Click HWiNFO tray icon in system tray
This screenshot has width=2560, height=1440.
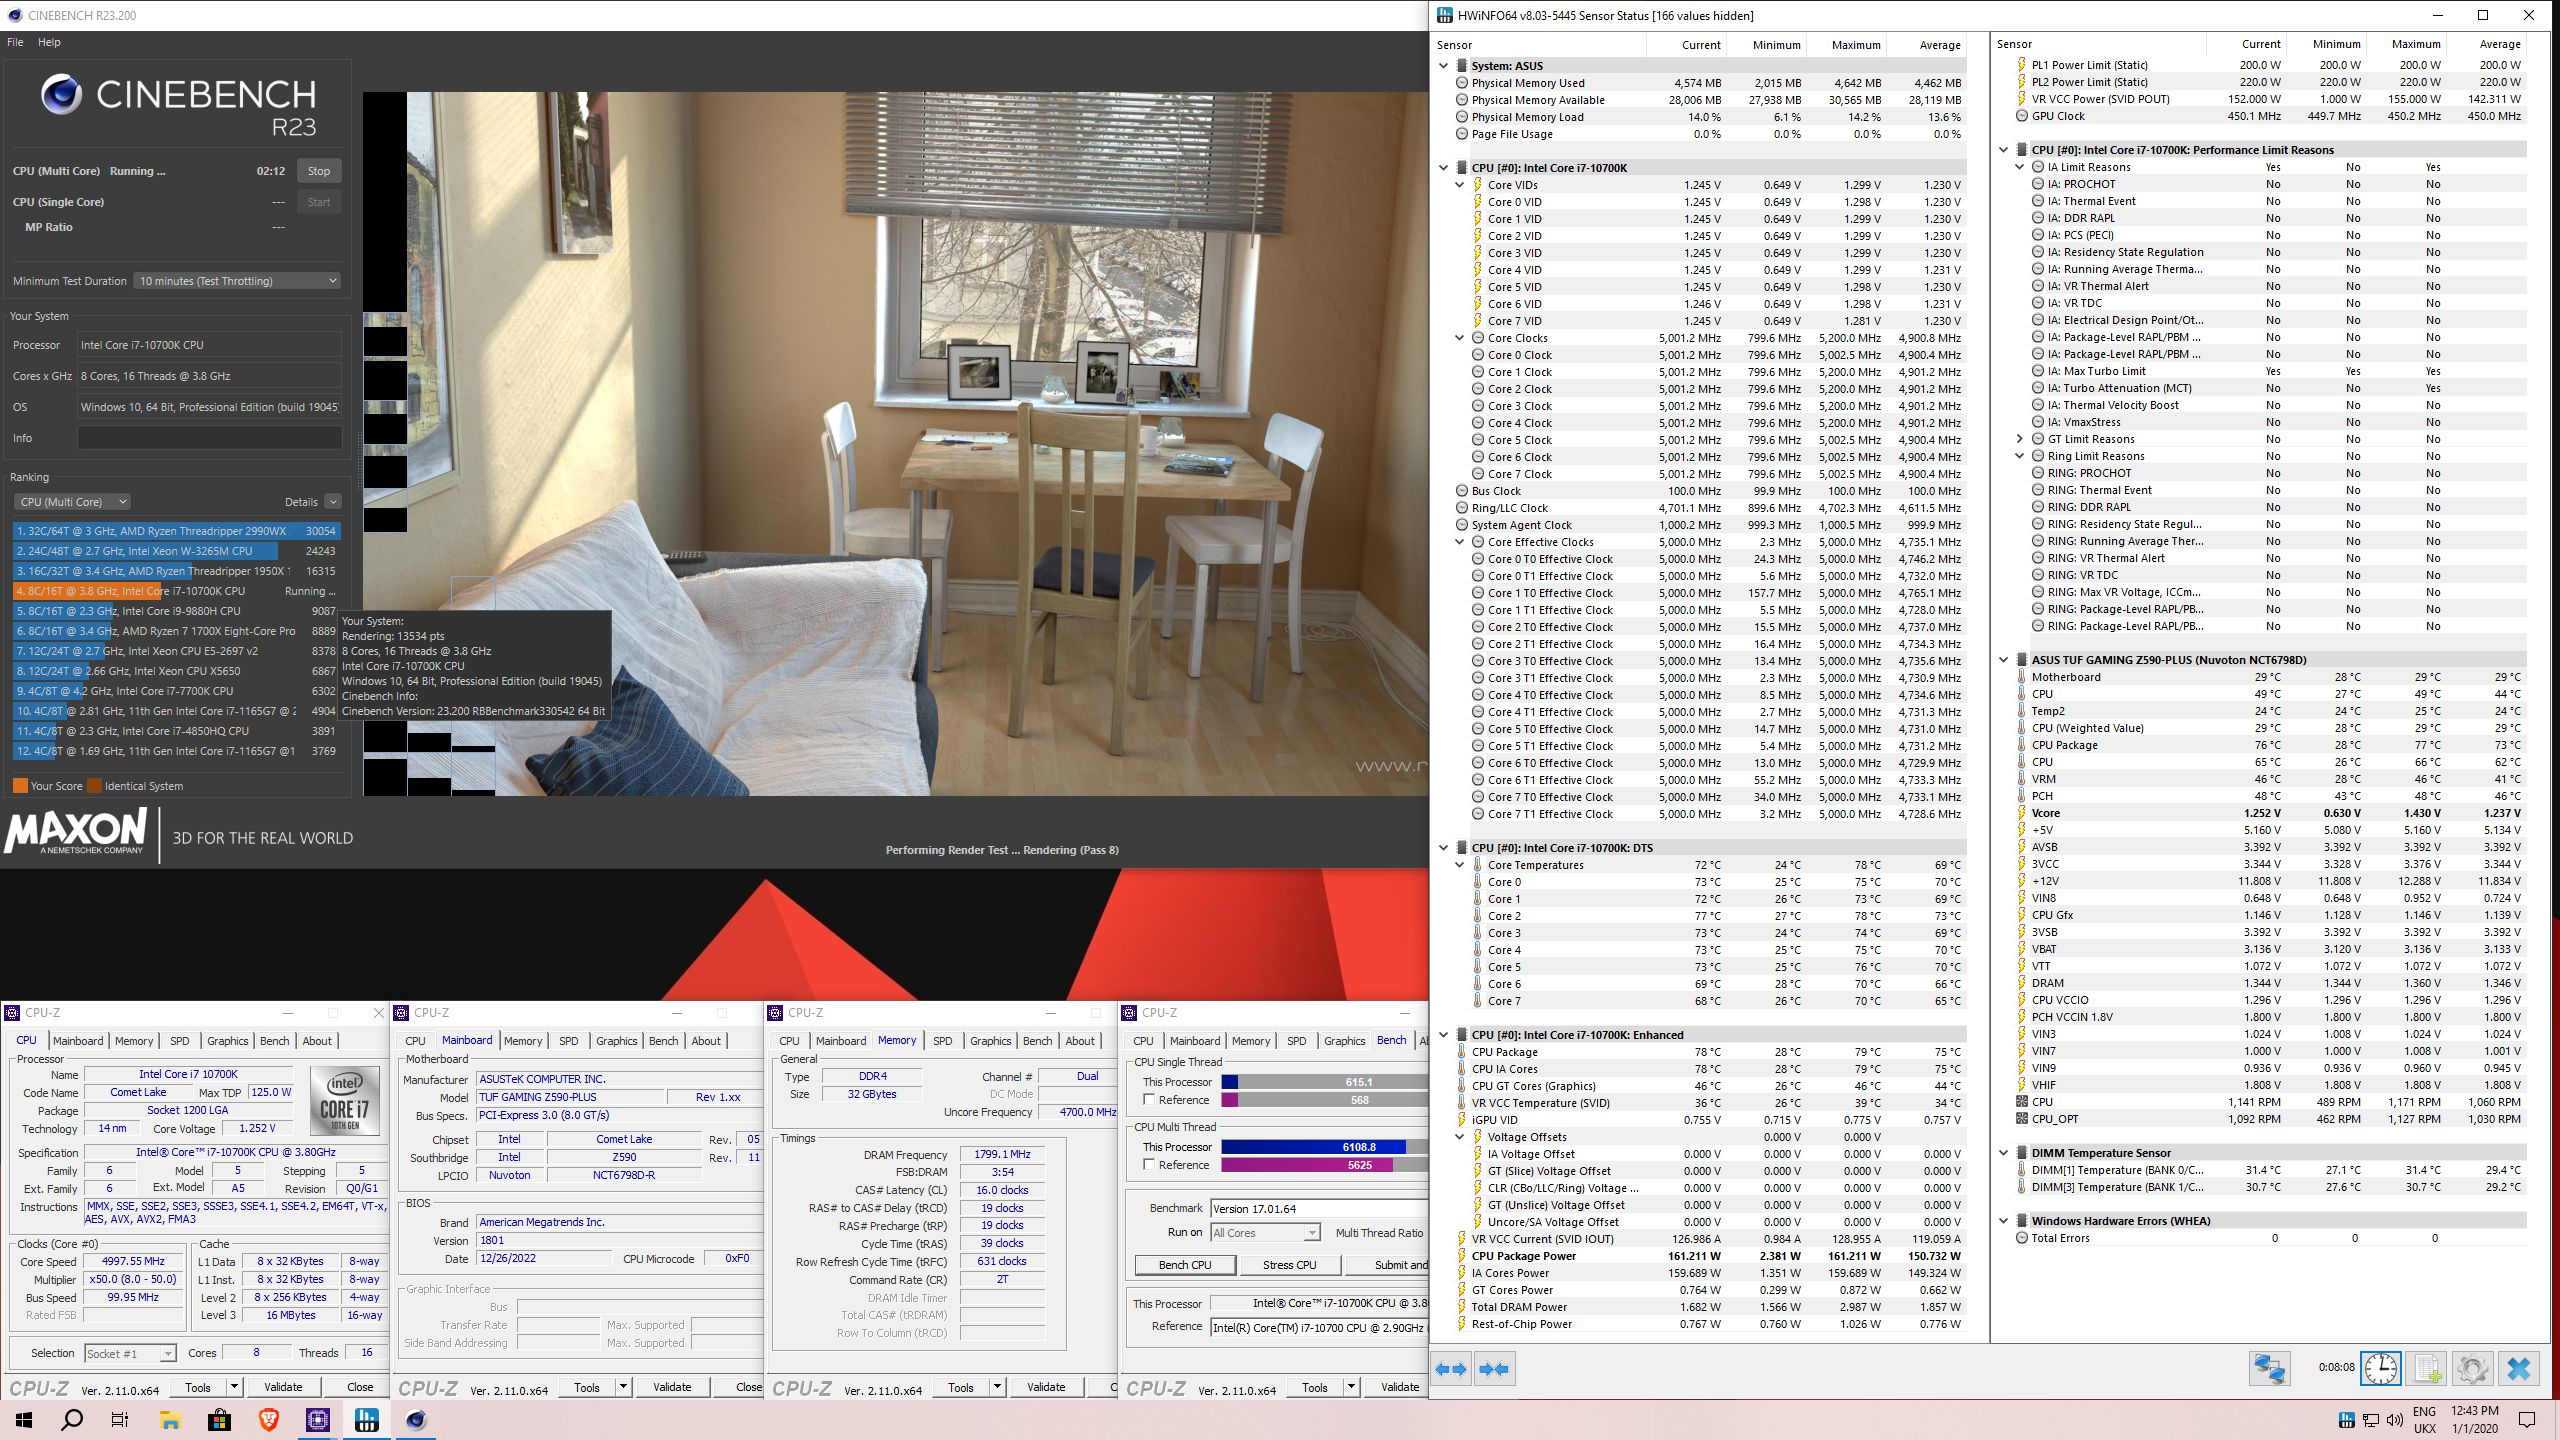(2346, 1420)
